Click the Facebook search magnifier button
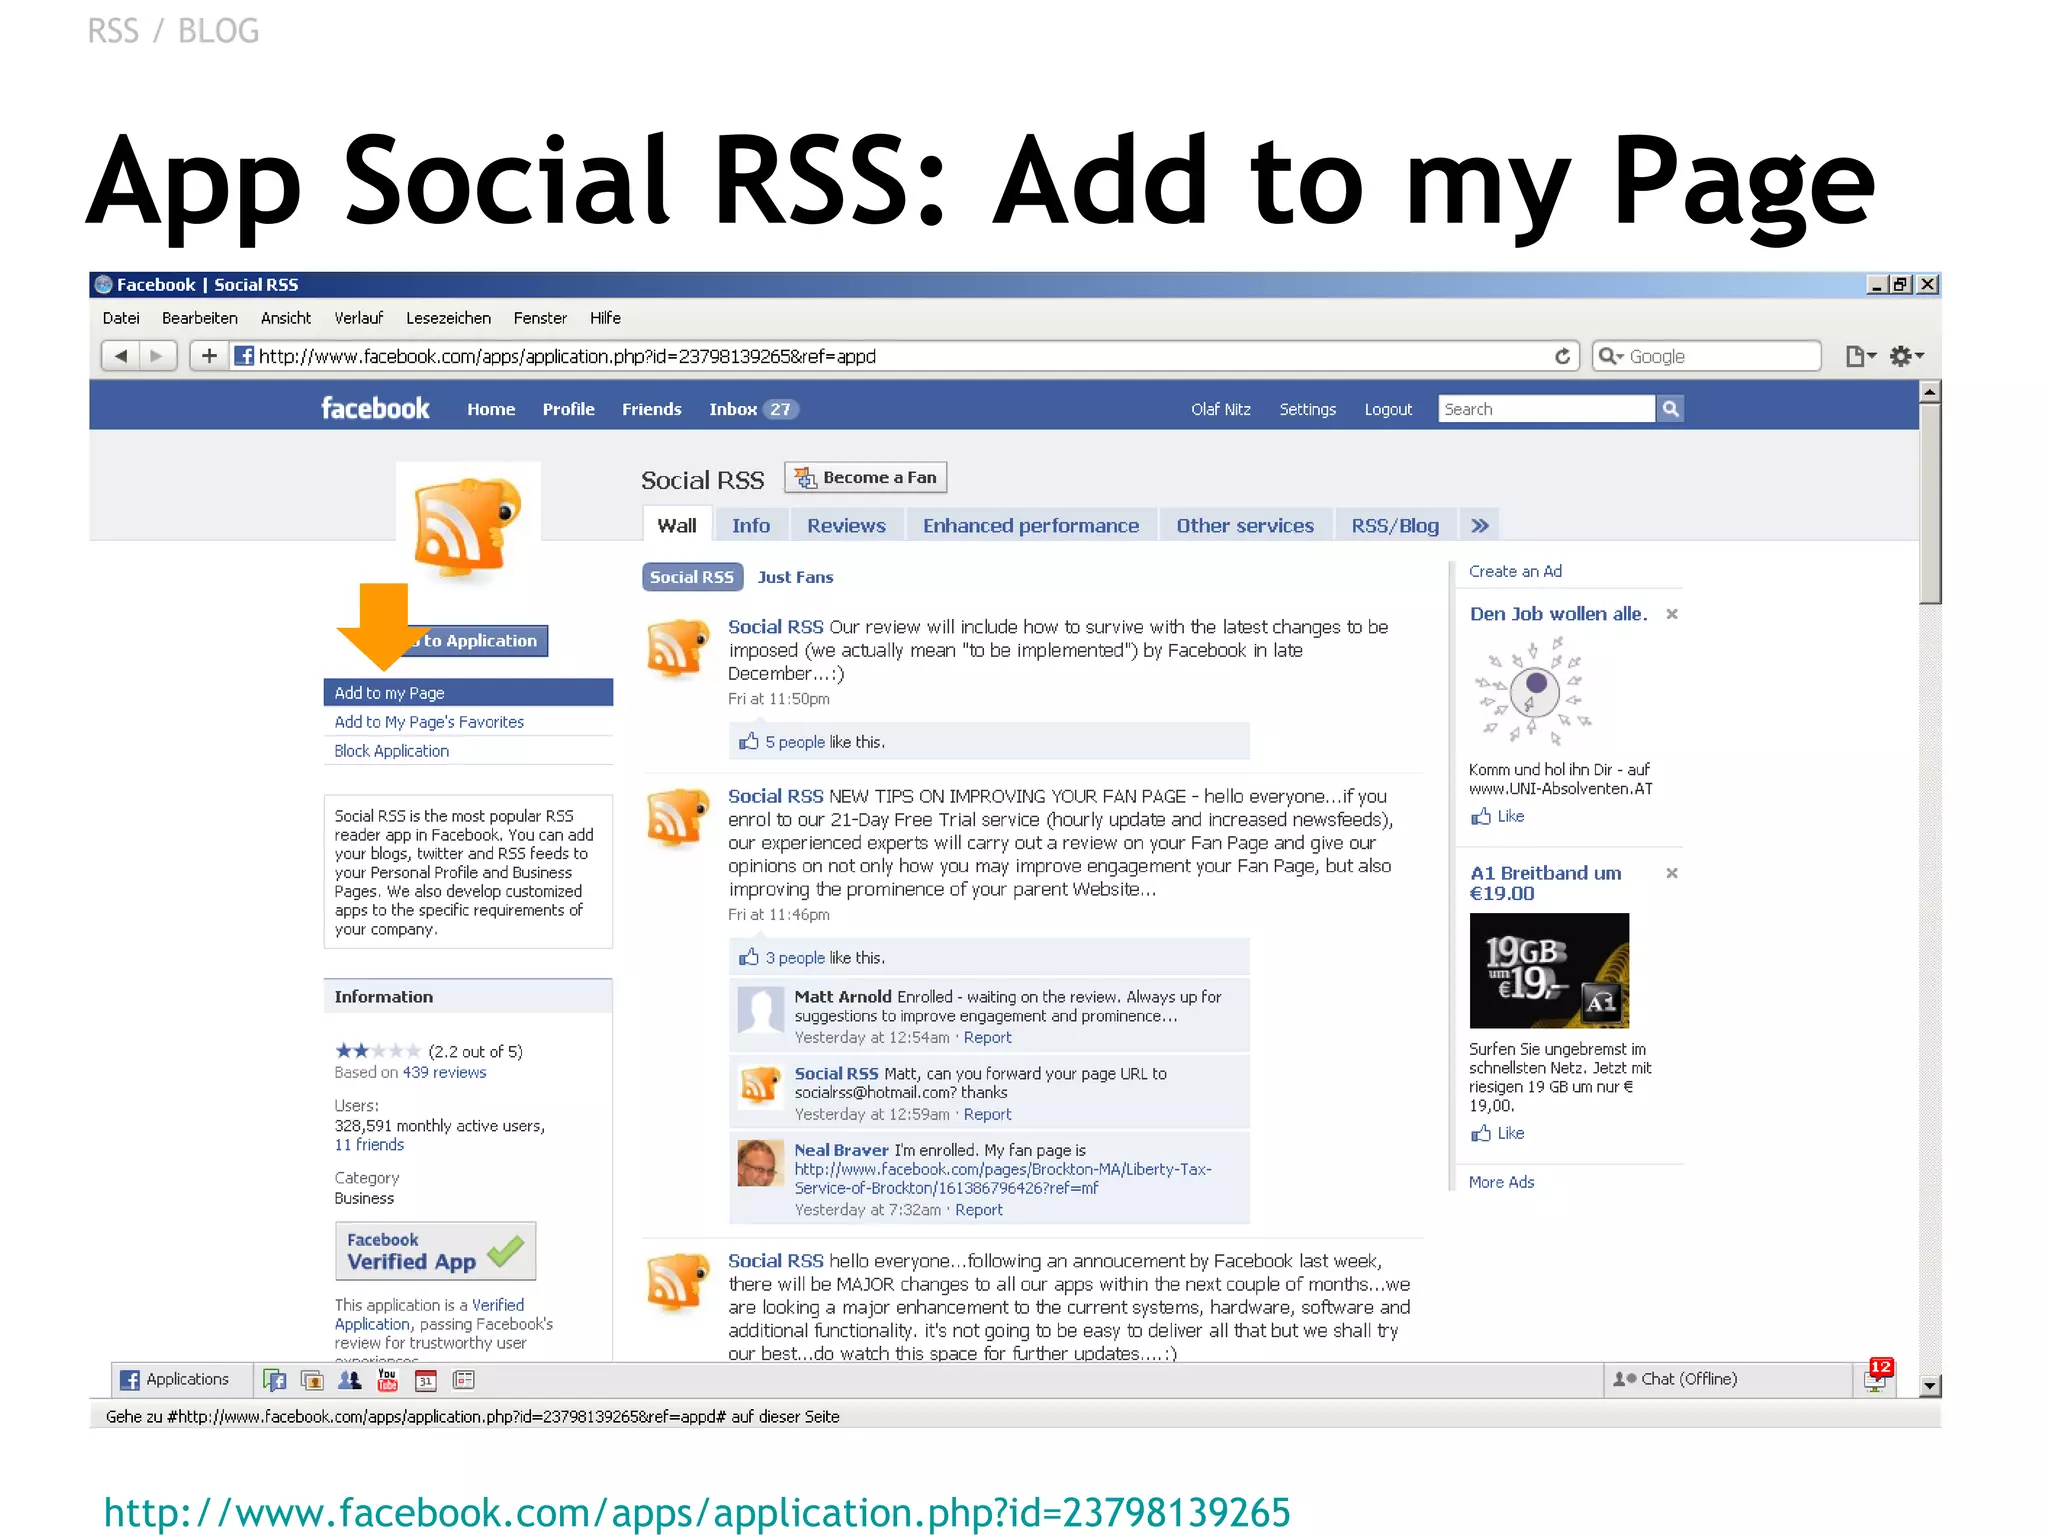Screen dimensions: 2048x1536 [x=1670, y=408]
